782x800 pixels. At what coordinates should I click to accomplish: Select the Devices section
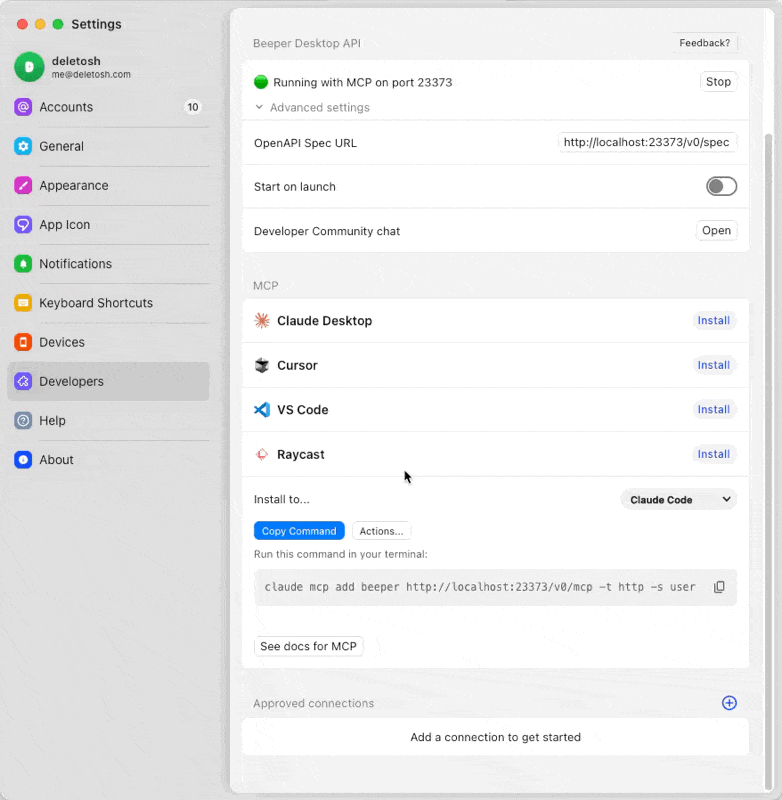(109, 342)
